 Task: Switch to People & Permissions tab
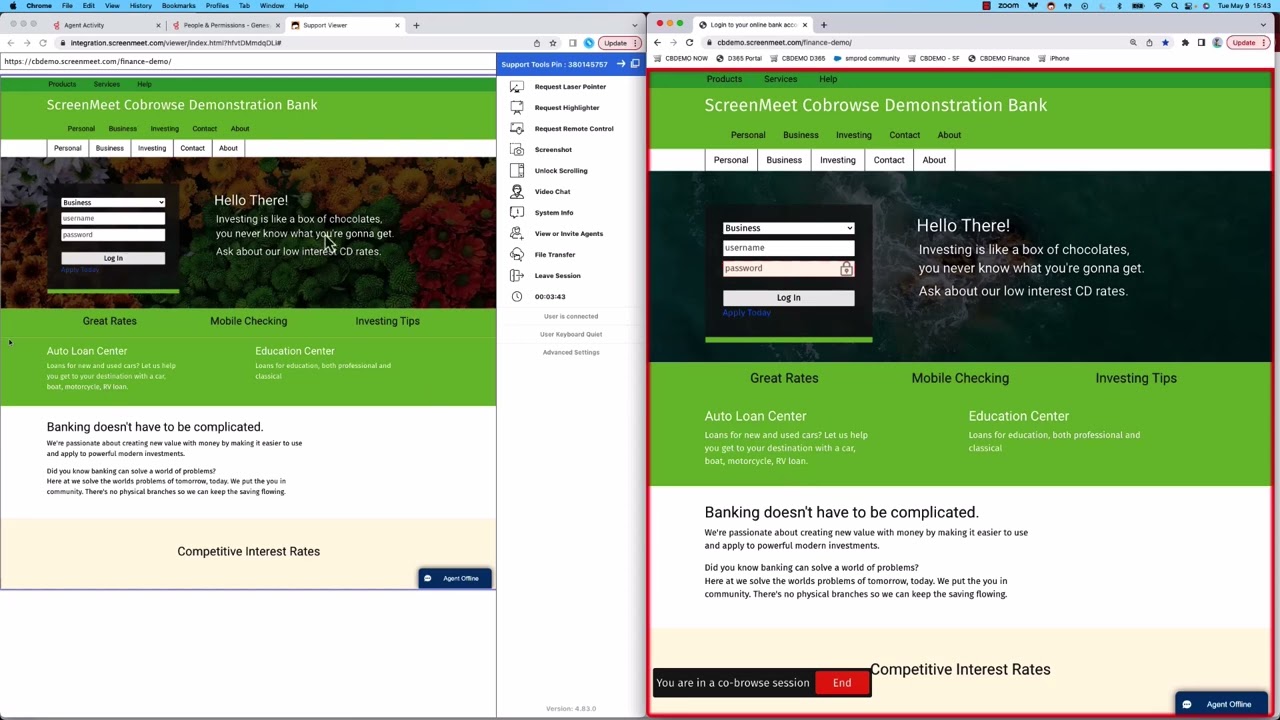tap(226, 25)
